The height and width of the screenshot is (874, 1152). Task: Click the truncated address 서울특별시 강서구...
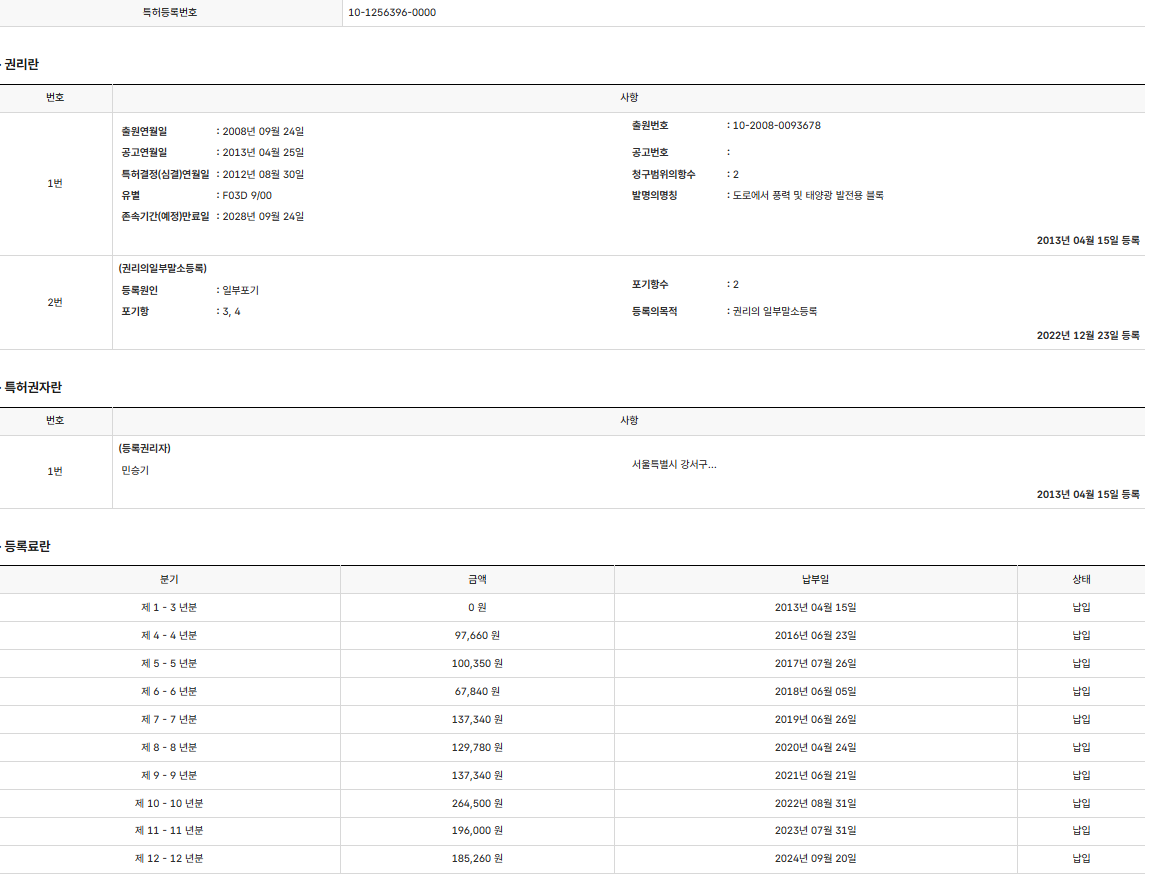(x=674, y=465)
